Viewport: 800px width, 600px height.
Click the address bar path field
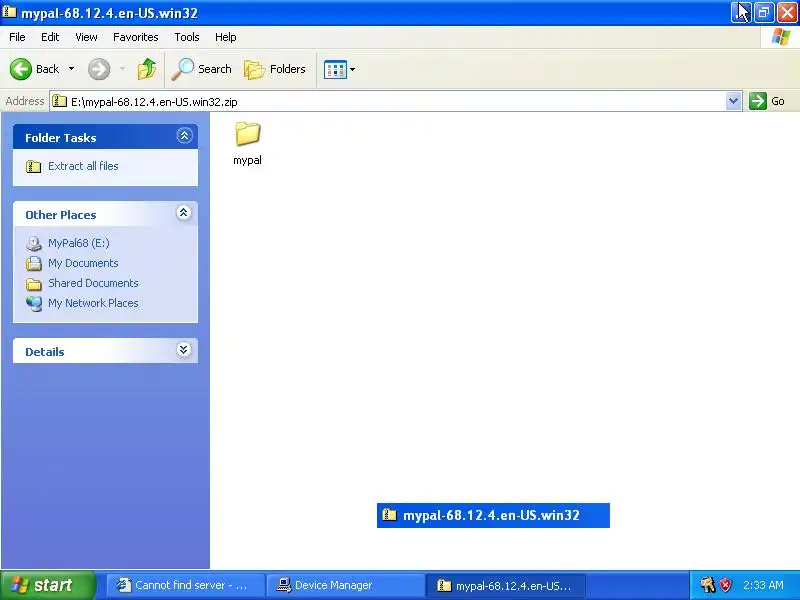click(388, 102)
